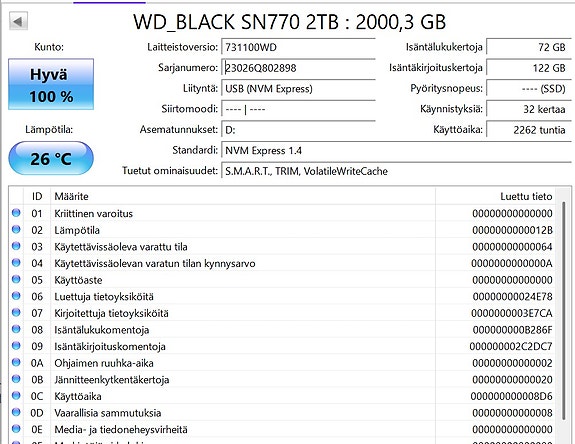Select the Käyttöaste row
Screen dimensions: 575x444
282,280
